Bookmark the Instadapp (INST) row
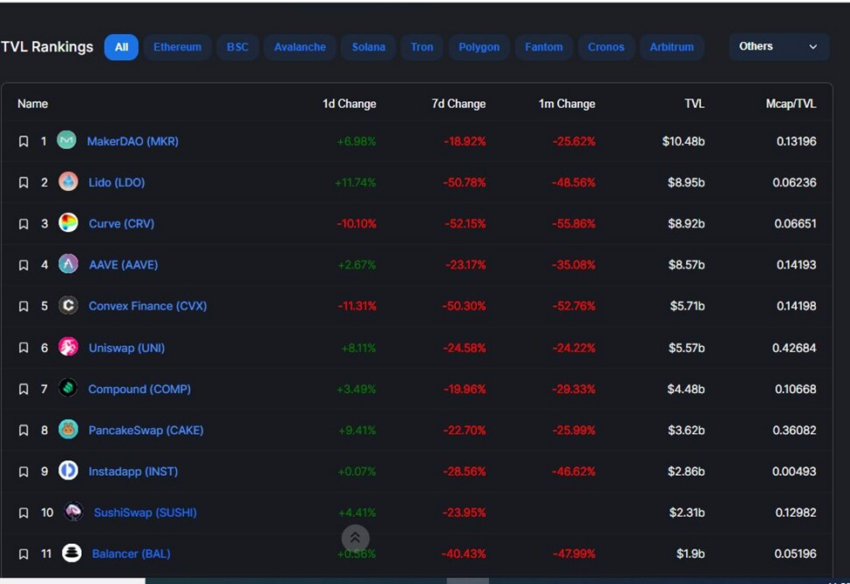The image size is (850, 584). [23, 472]
